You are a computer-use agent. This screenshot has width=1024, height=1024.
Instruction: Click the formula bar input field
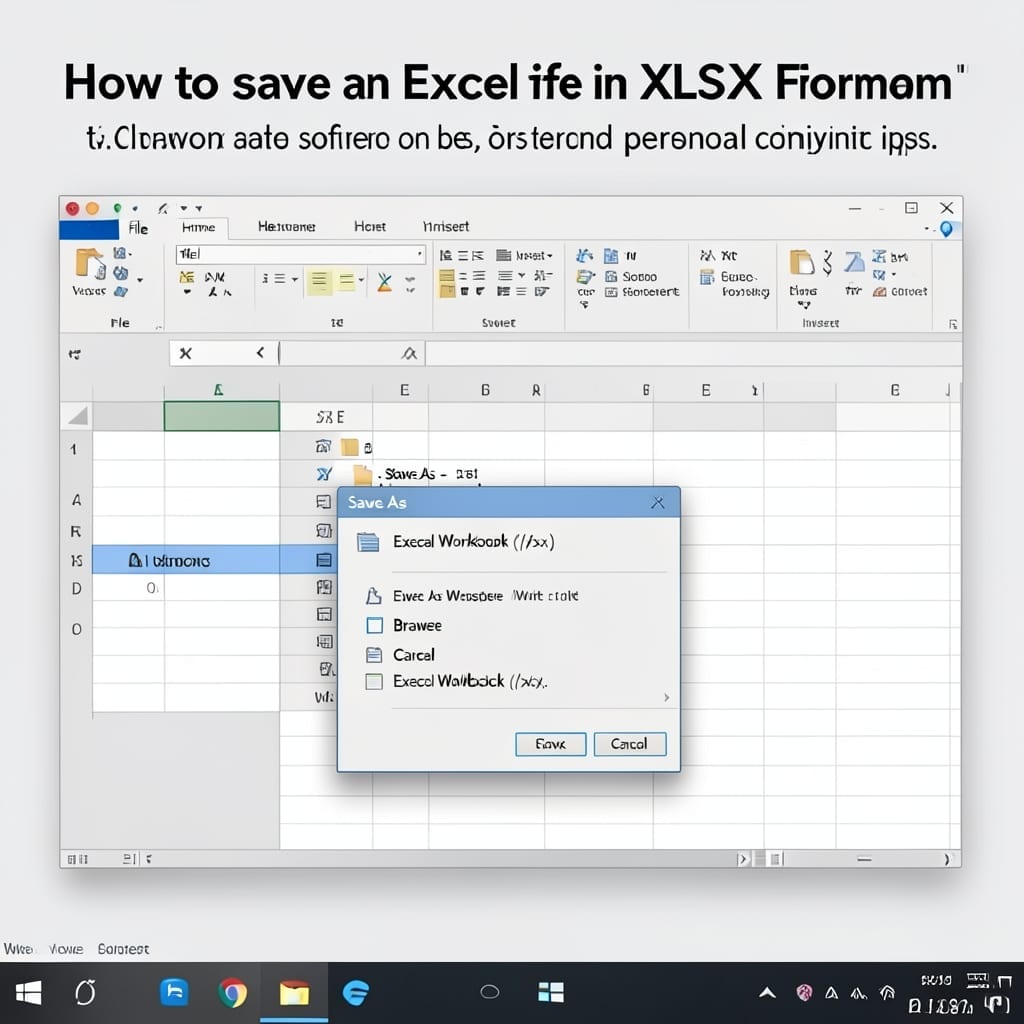coord(693,353)
